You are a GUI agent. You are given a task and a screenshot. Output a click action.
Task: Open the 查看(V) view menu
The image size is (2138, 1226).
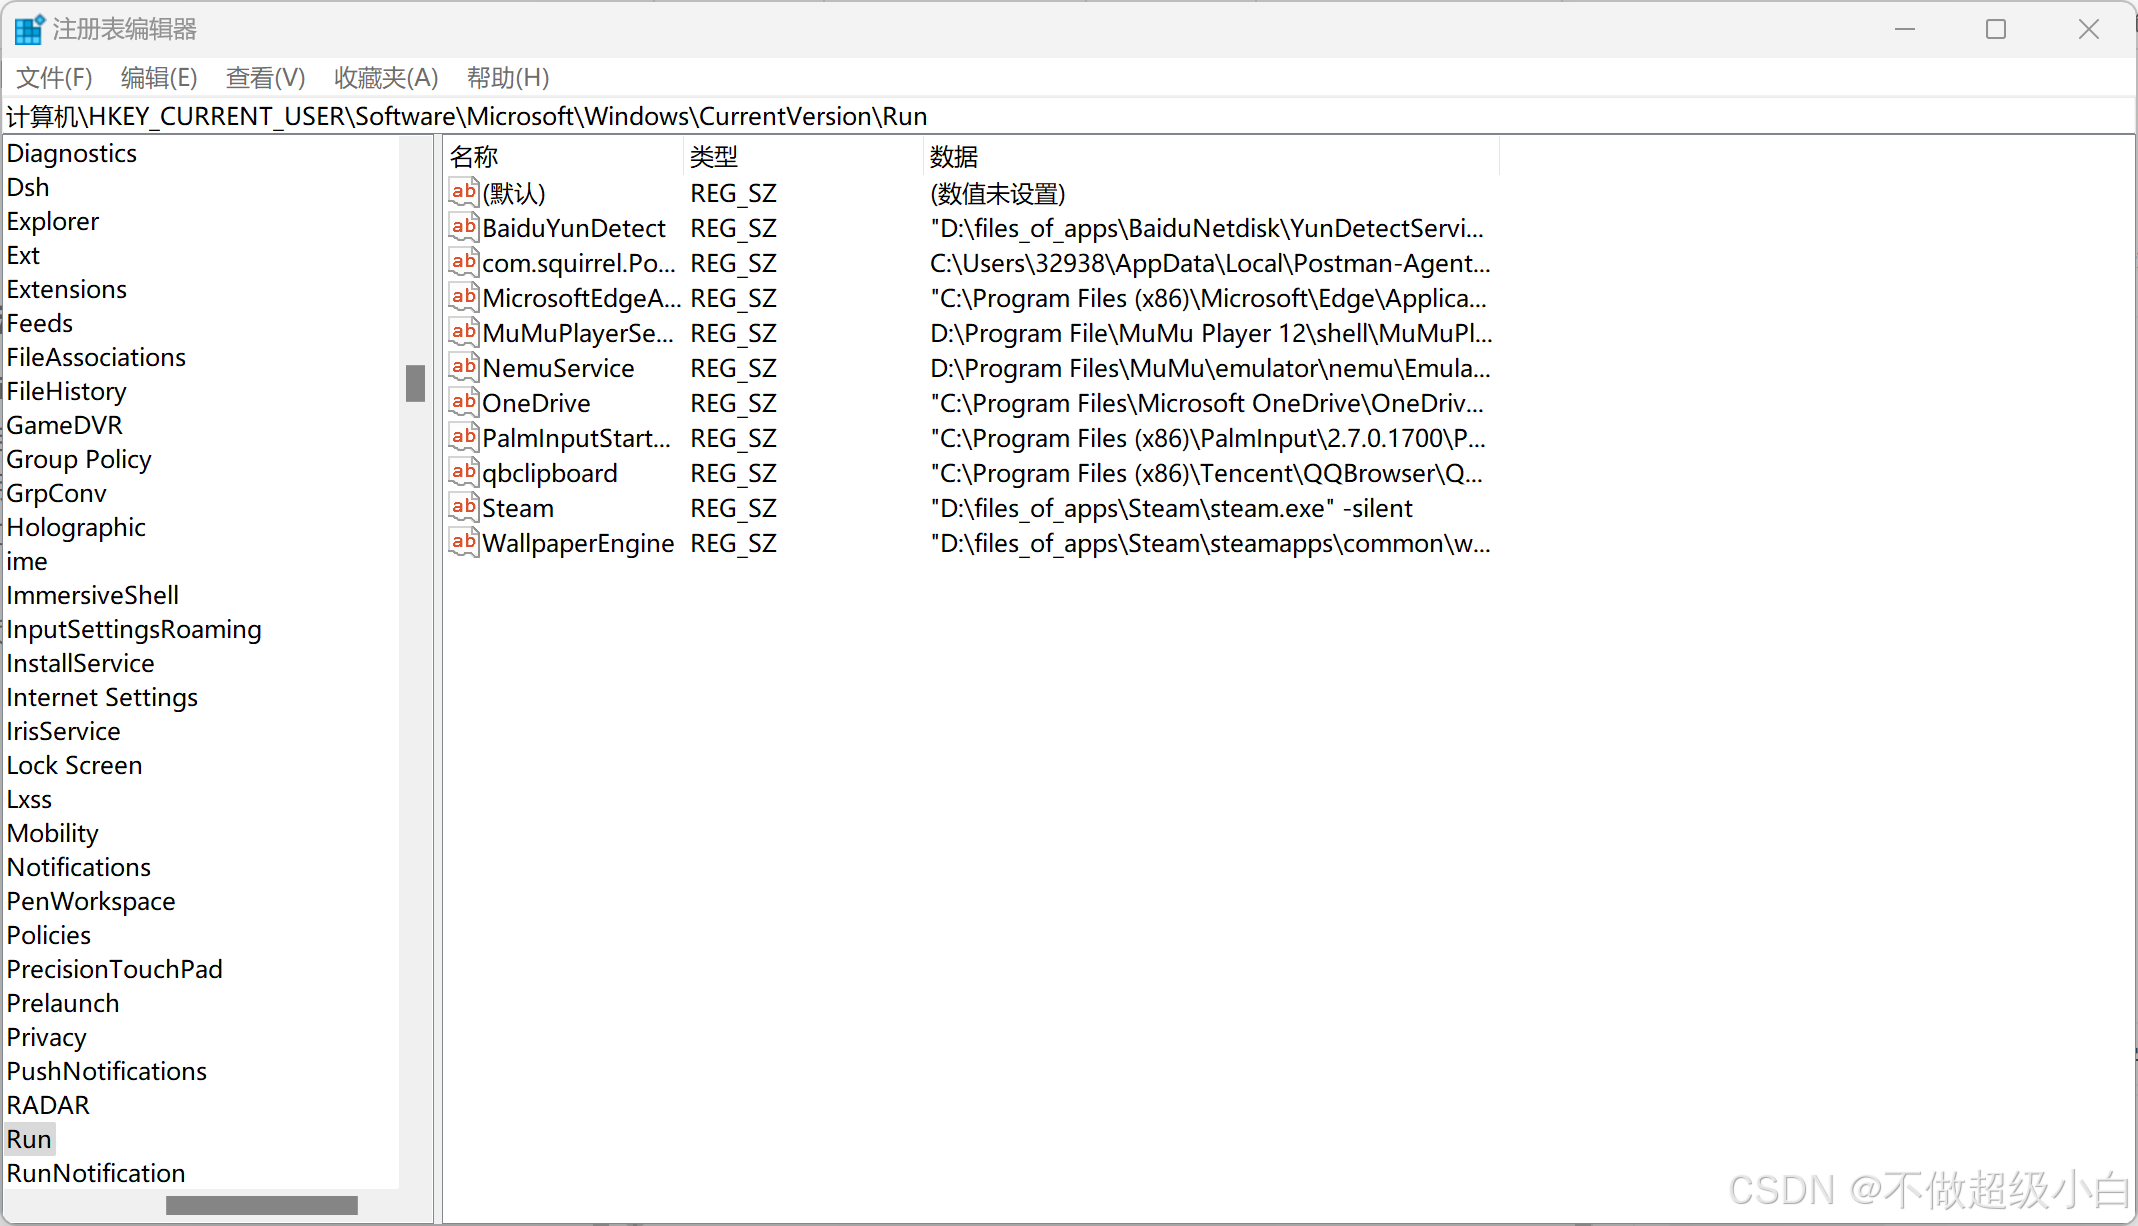point(265,77)
